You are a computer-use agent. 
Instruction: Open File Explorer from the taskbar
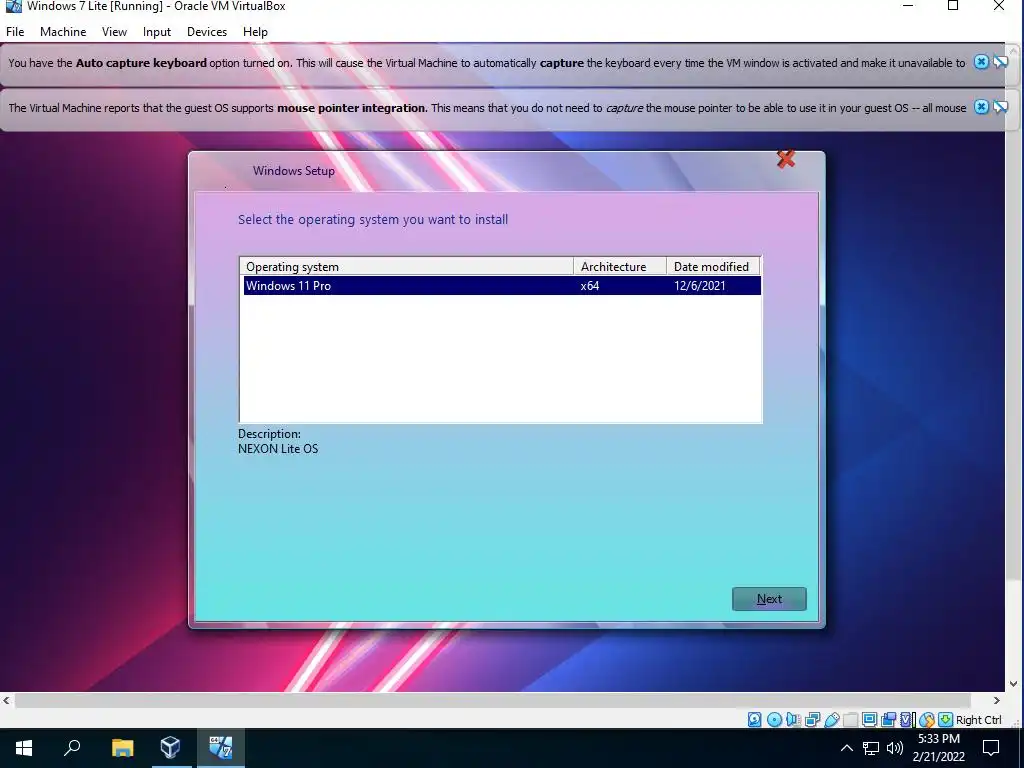pos(122,748)
